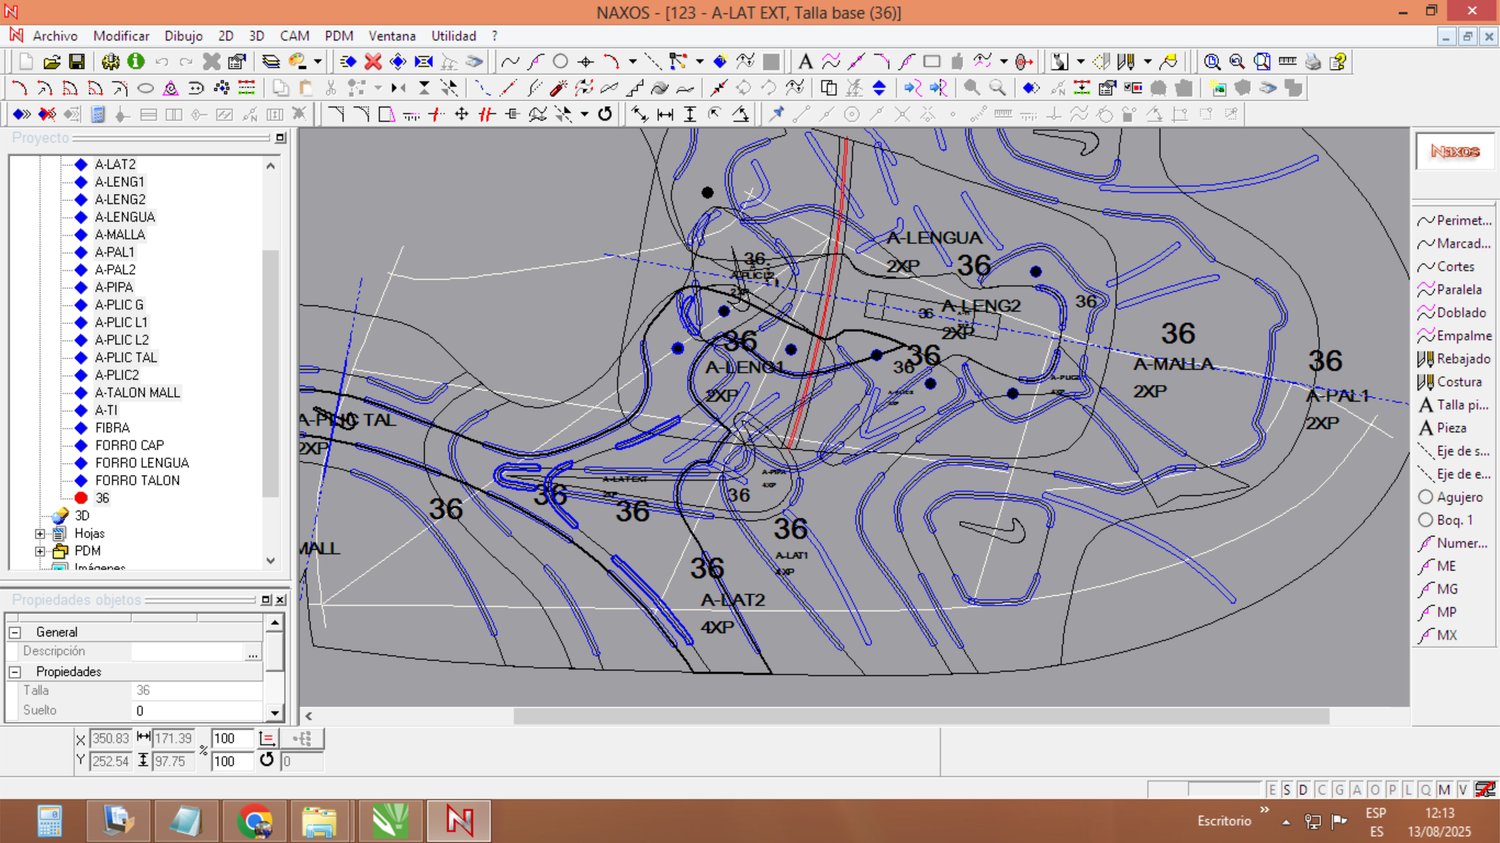Click the green information icon

point(136,62)
